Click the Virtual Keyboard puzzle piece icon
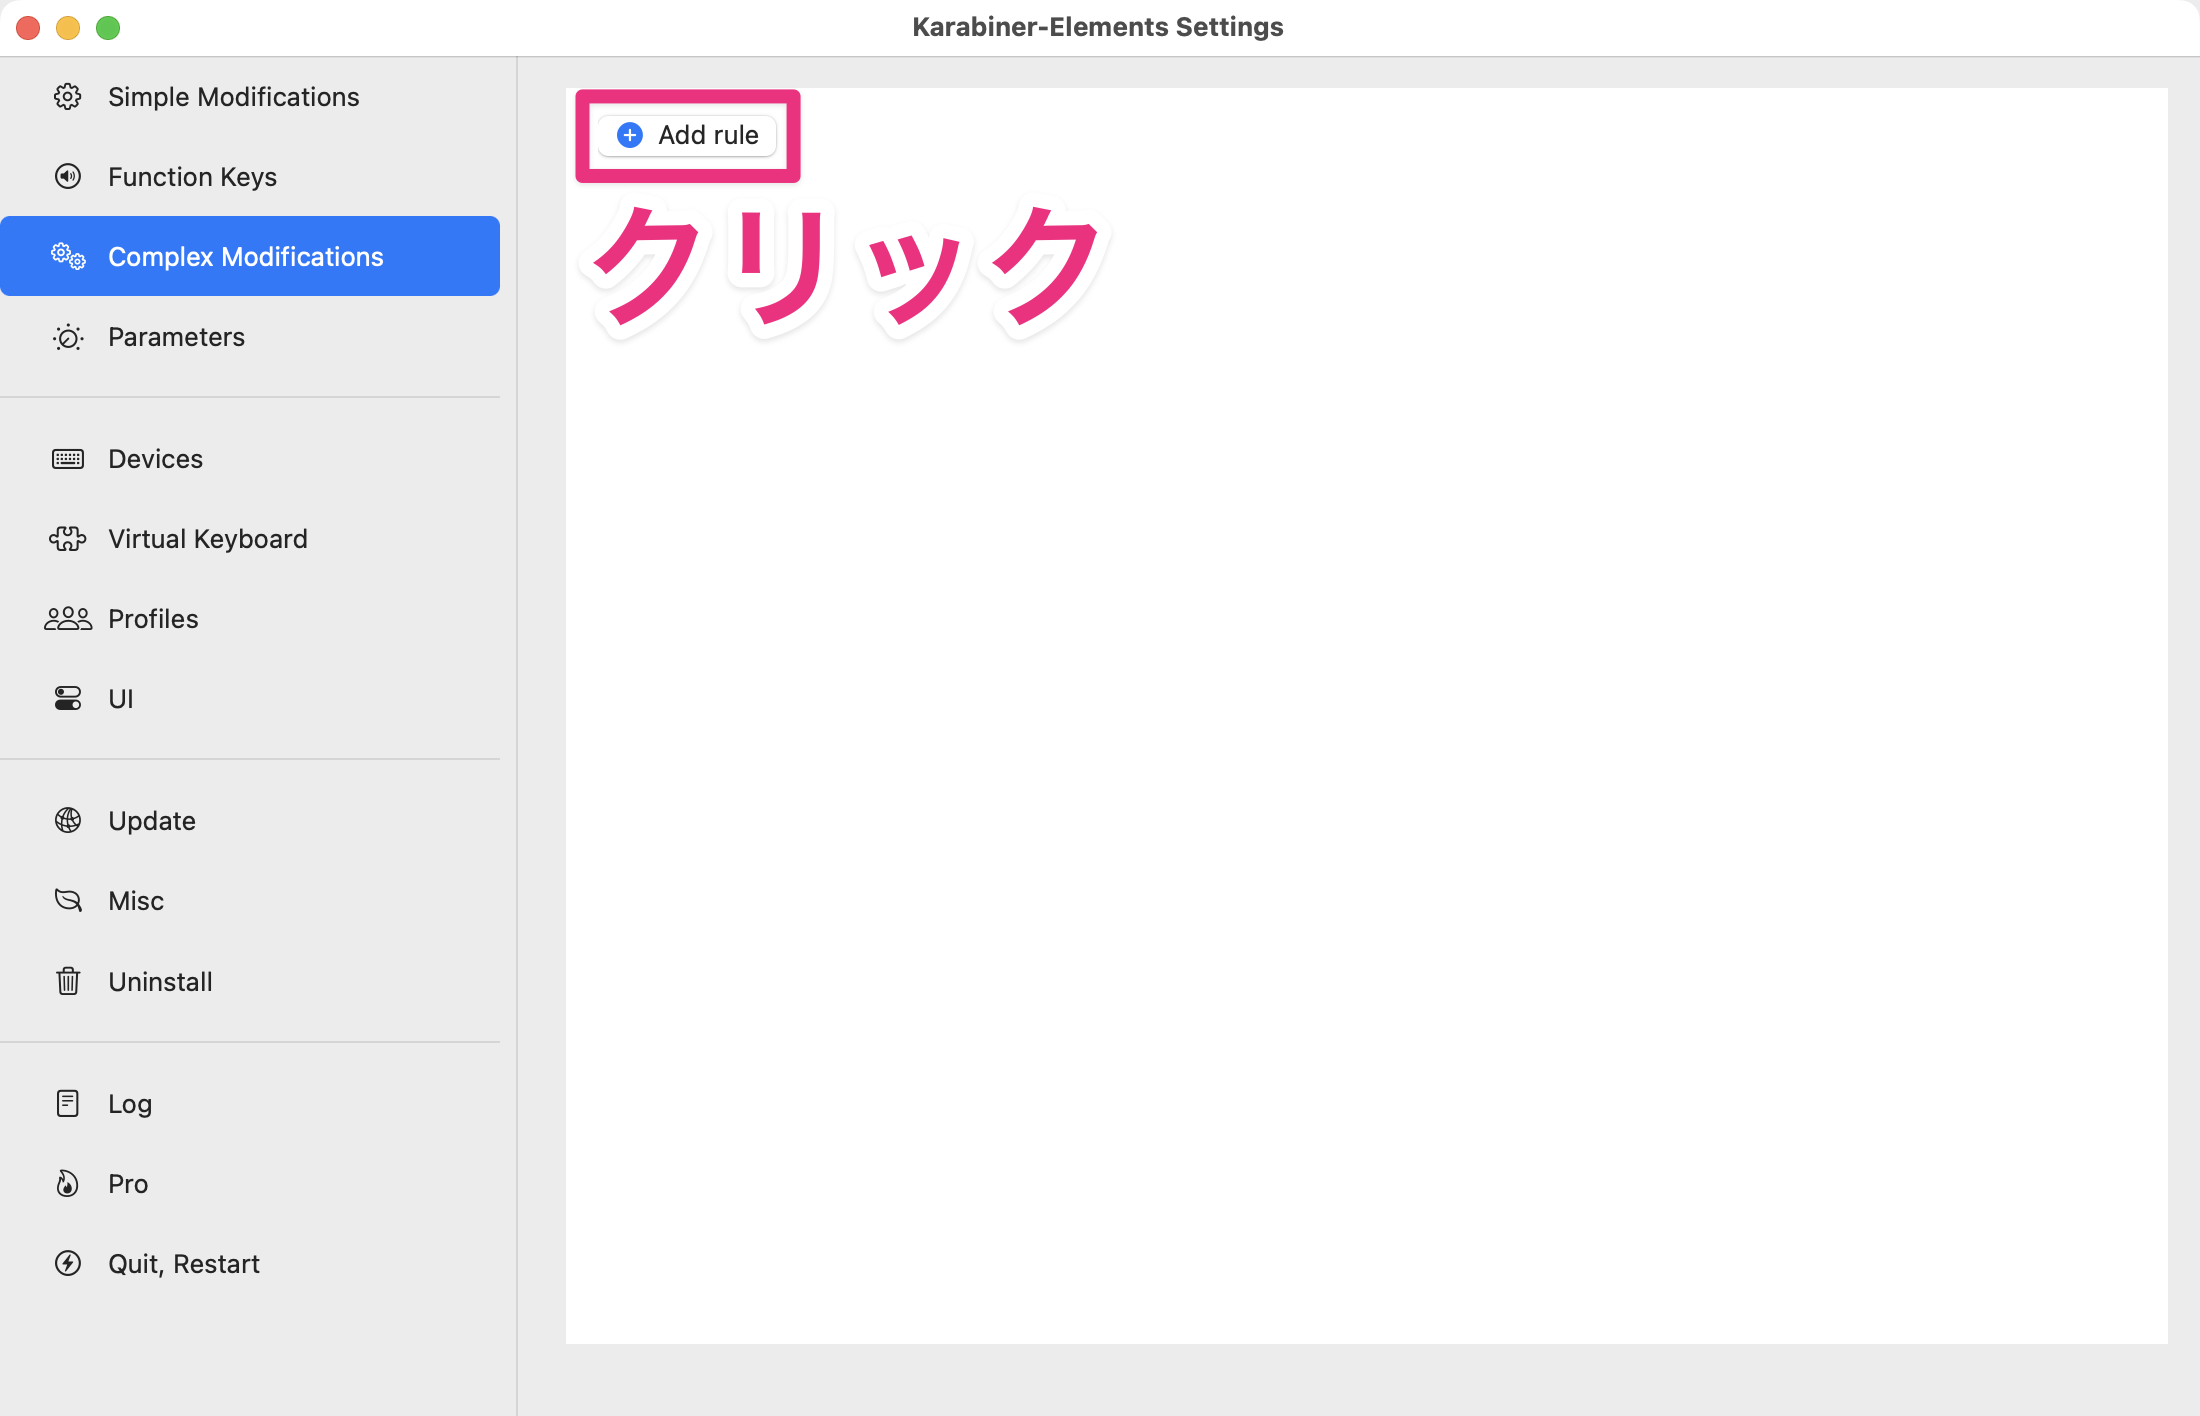The height and width of the screenshot is (1416, 2200). click(67, 538)
